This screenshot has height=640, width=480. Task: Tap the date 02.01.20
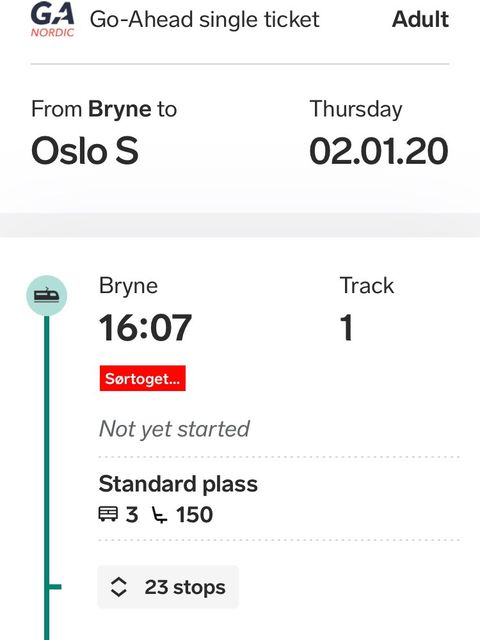pos(379,151)
